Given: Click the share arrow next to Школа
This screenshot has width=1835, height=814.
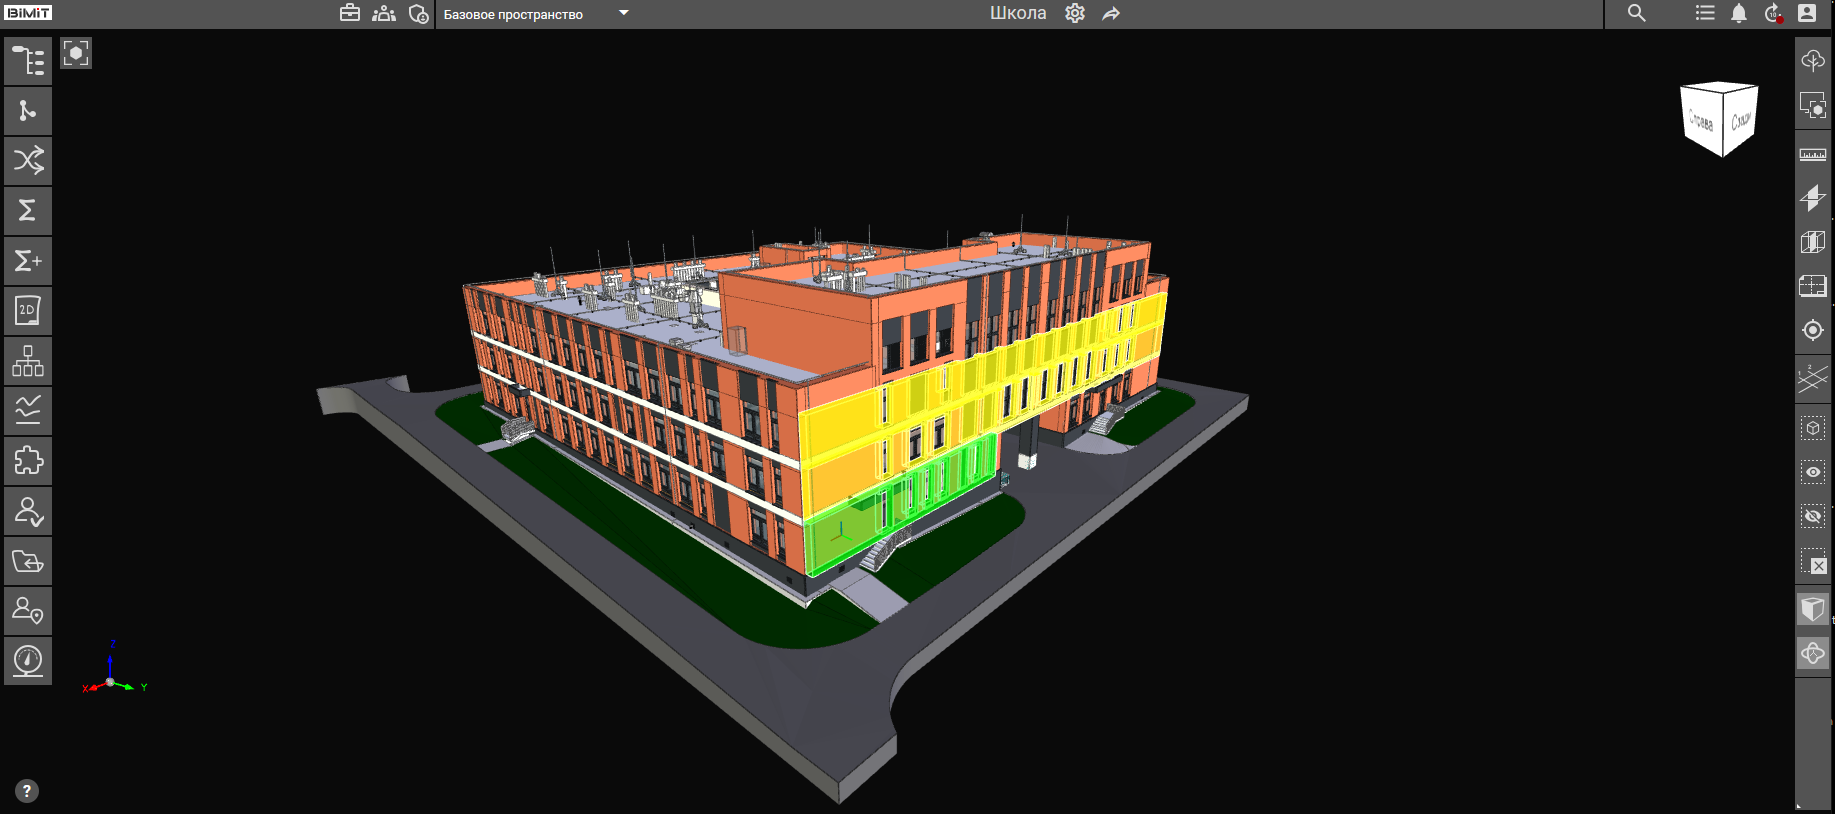Looking at the screenshot, I should [1111, 13].
